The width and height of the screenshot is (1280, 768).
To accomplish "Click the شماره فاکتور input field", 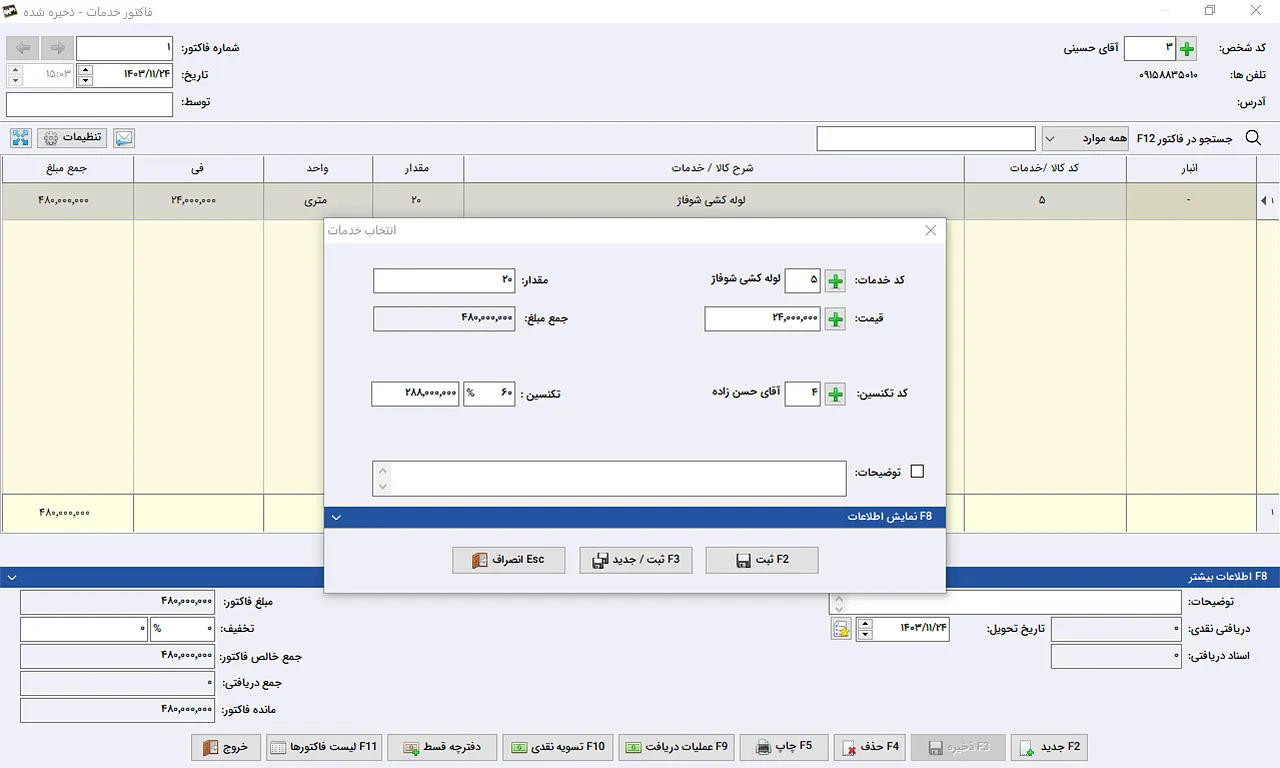I will 125,48.
